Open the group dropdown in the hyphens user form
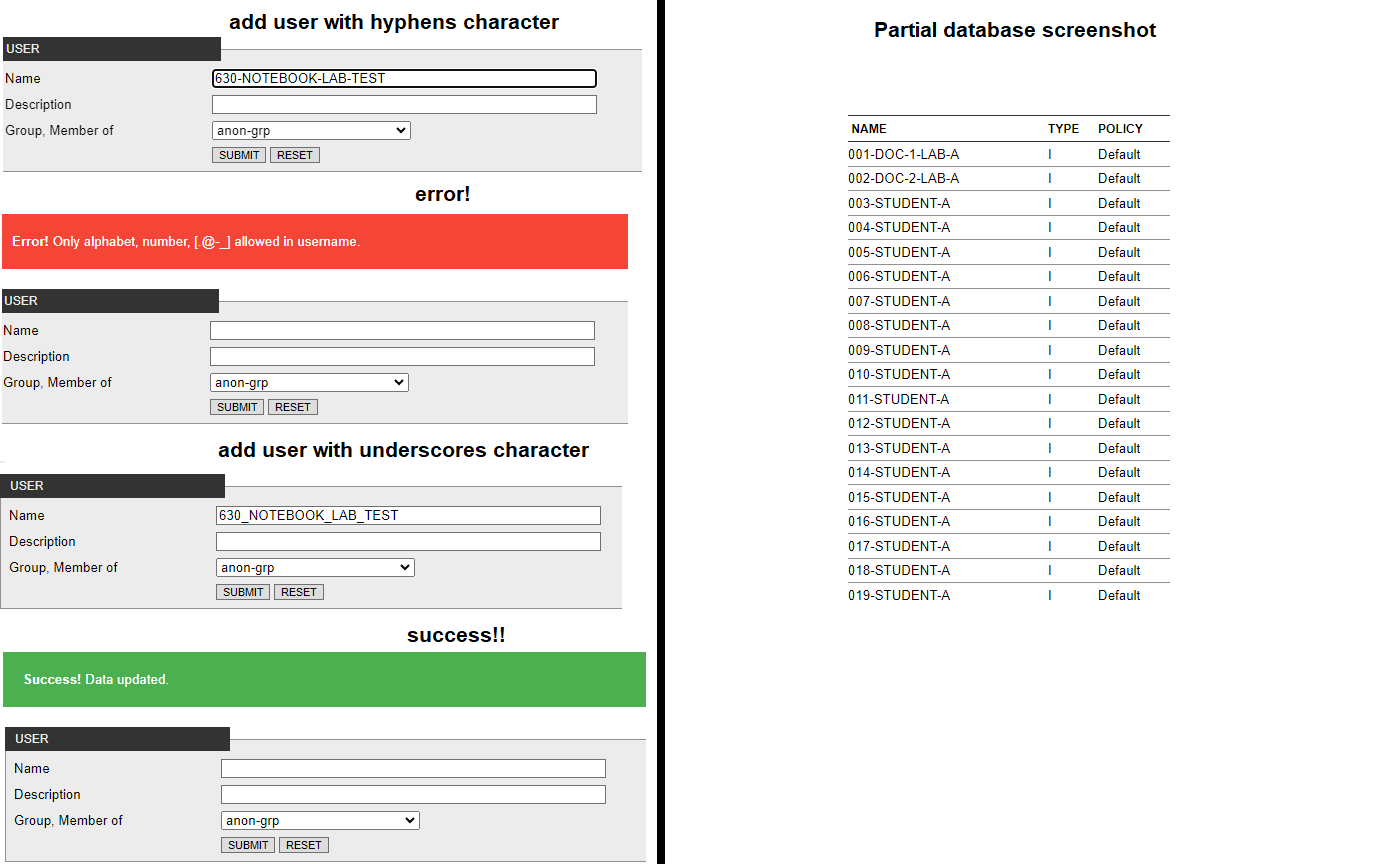Screen dimensions: 1396x864 [x=311, y=130]
